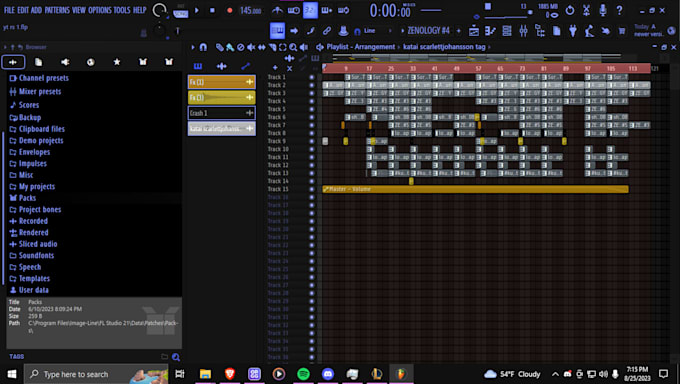680x384 pixels.
Task: Click the typing keyboard to piano icon
Action: [278, 31]
